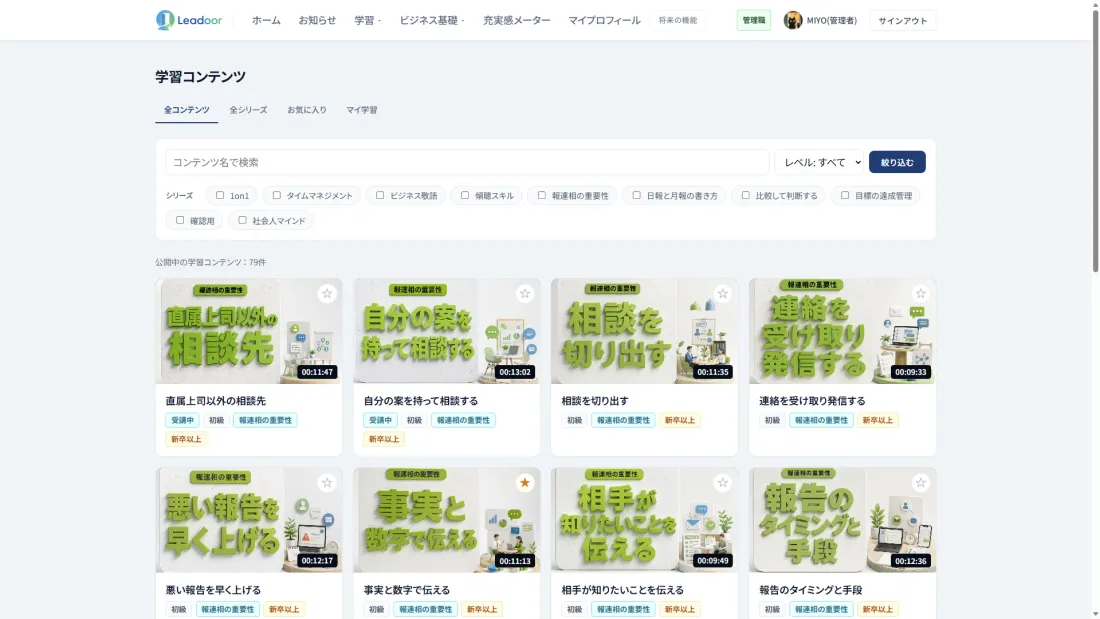Open thumbnail of 相手が知りたいことを伝える
This screenshot has width=1100, height=619.
pyautogui.click(x=645, y=520)
